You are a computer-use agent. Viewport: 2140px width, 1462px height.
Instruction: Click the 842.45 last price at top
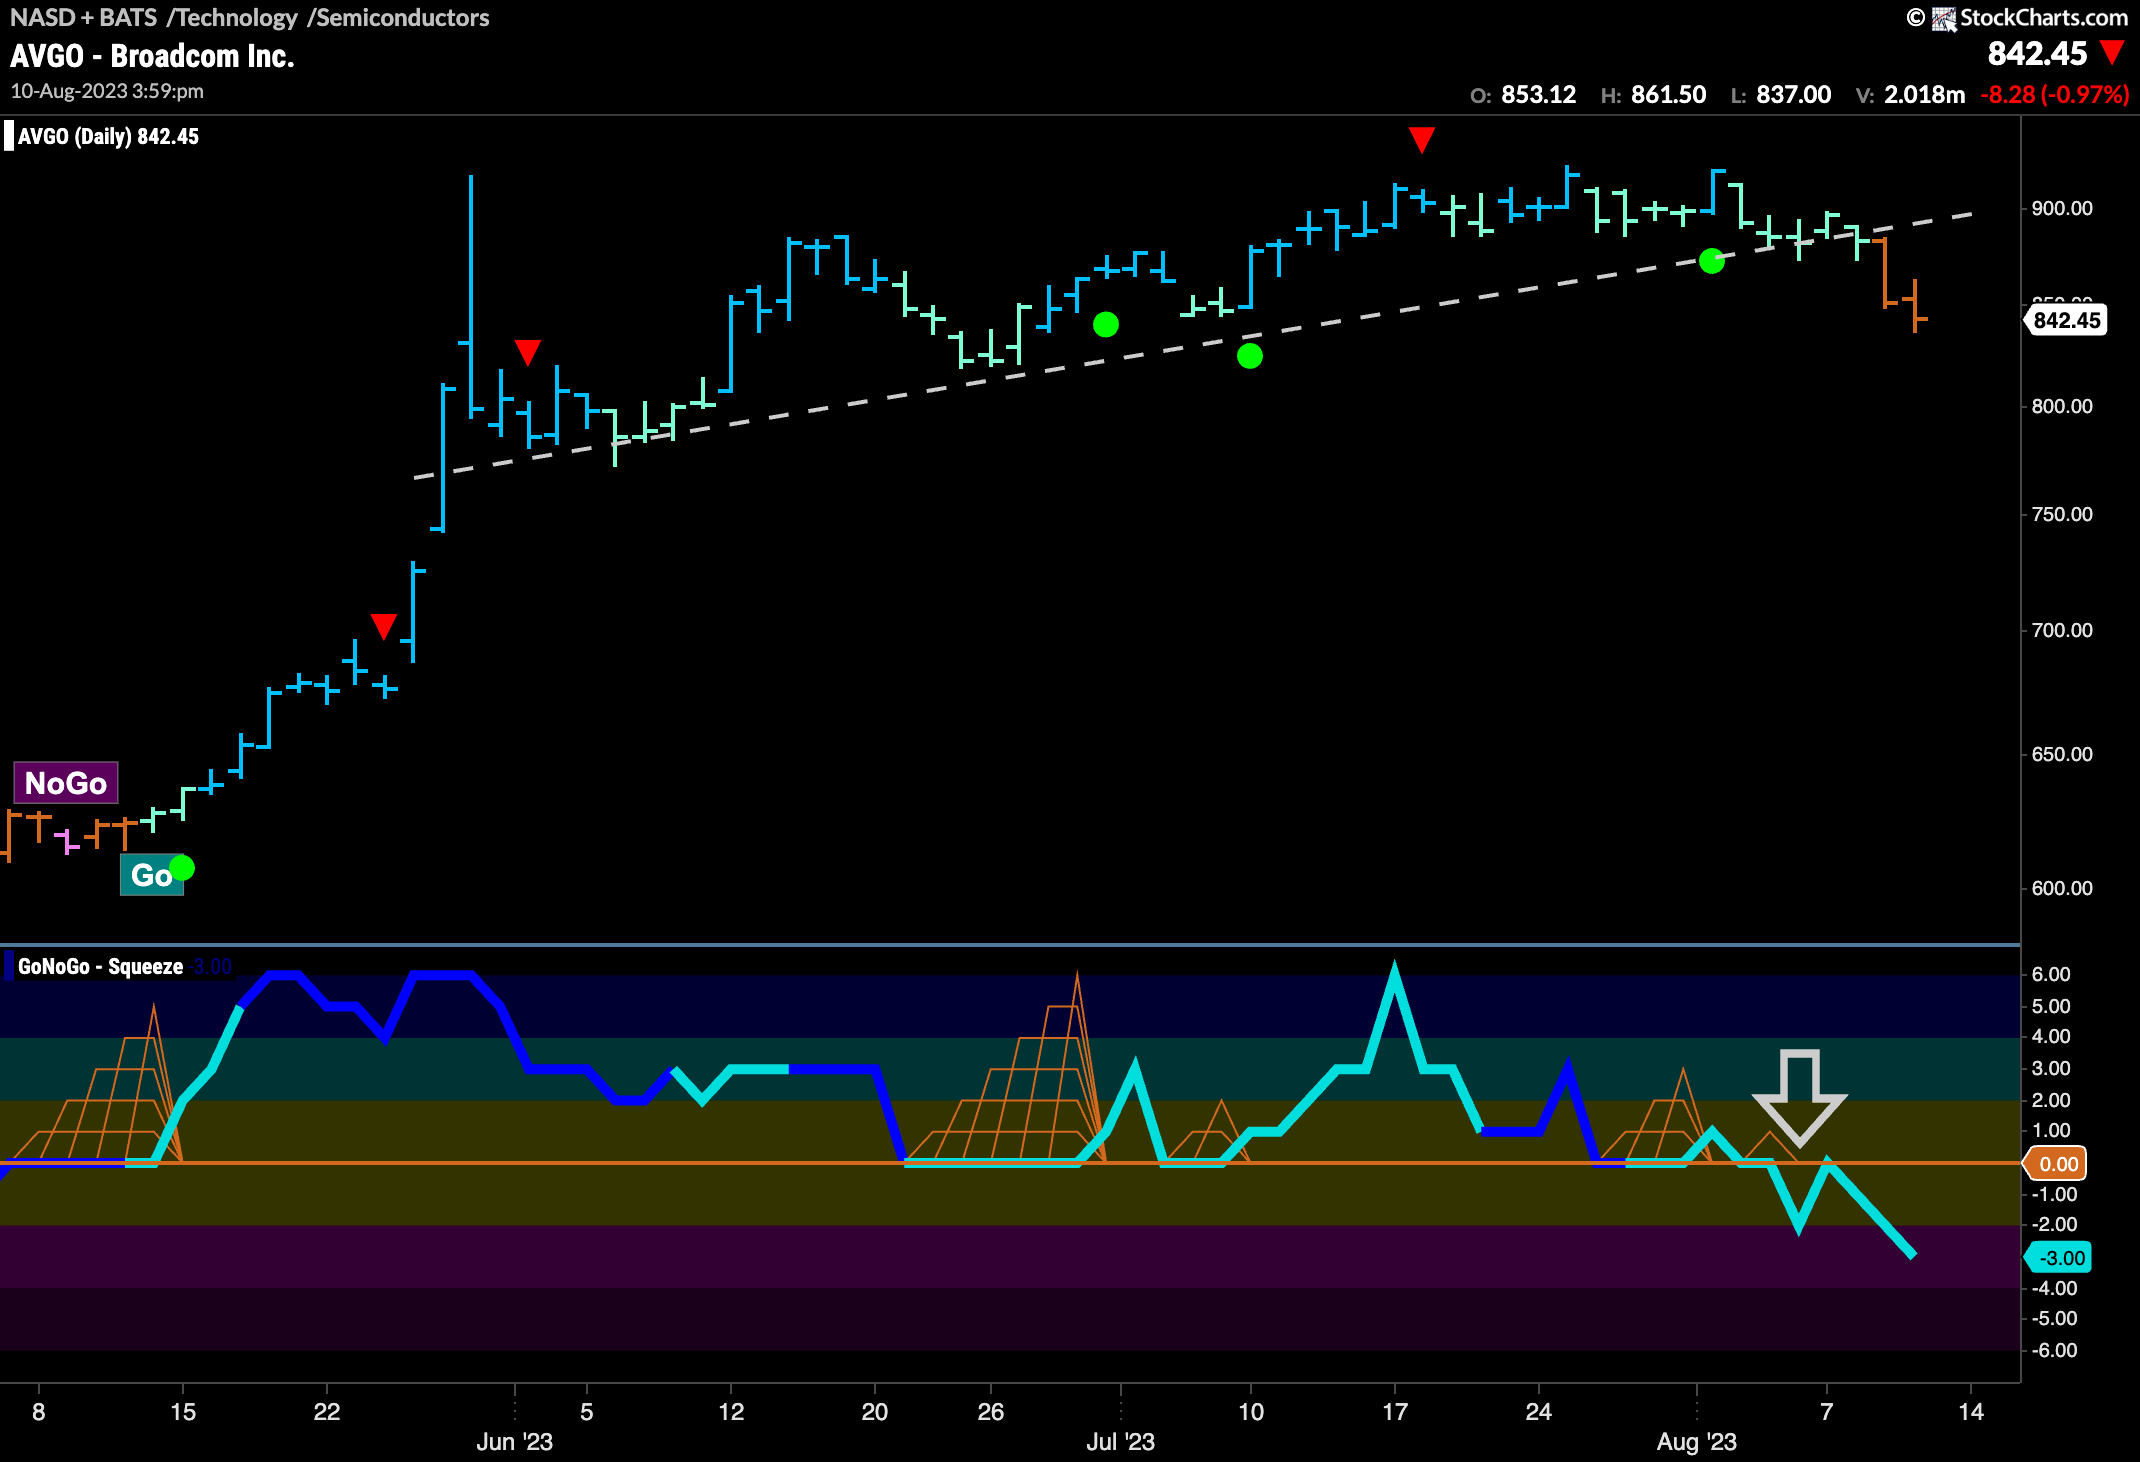[x=2037, y=53]
